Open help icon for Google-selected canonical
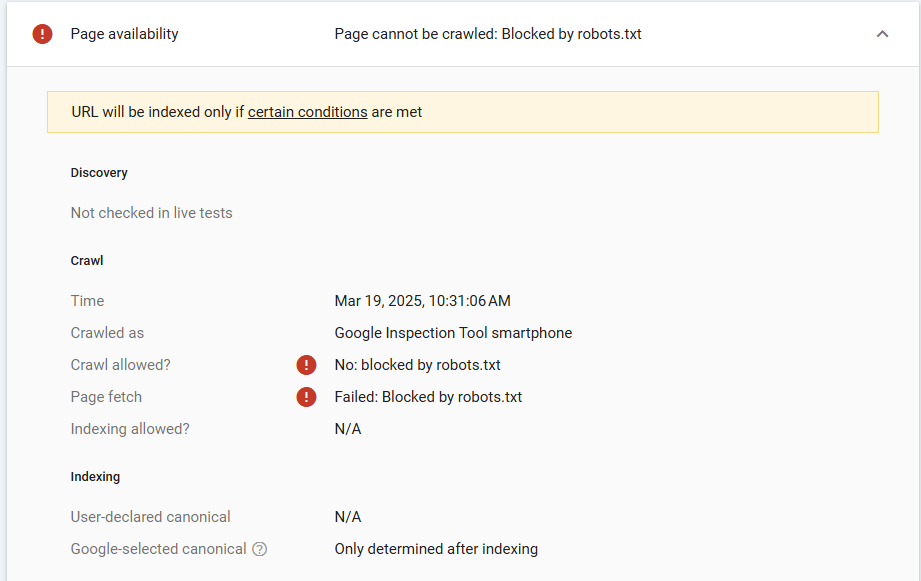Screen dimensions: 921x581 click(x=260, y=549)
